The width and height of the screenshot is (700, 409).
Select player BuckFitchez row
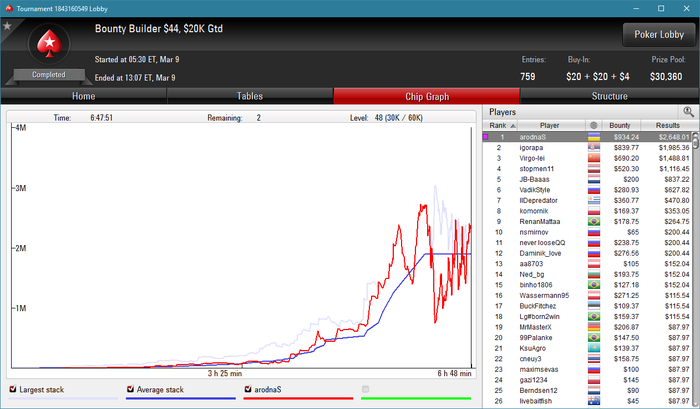tap(588, 306)
